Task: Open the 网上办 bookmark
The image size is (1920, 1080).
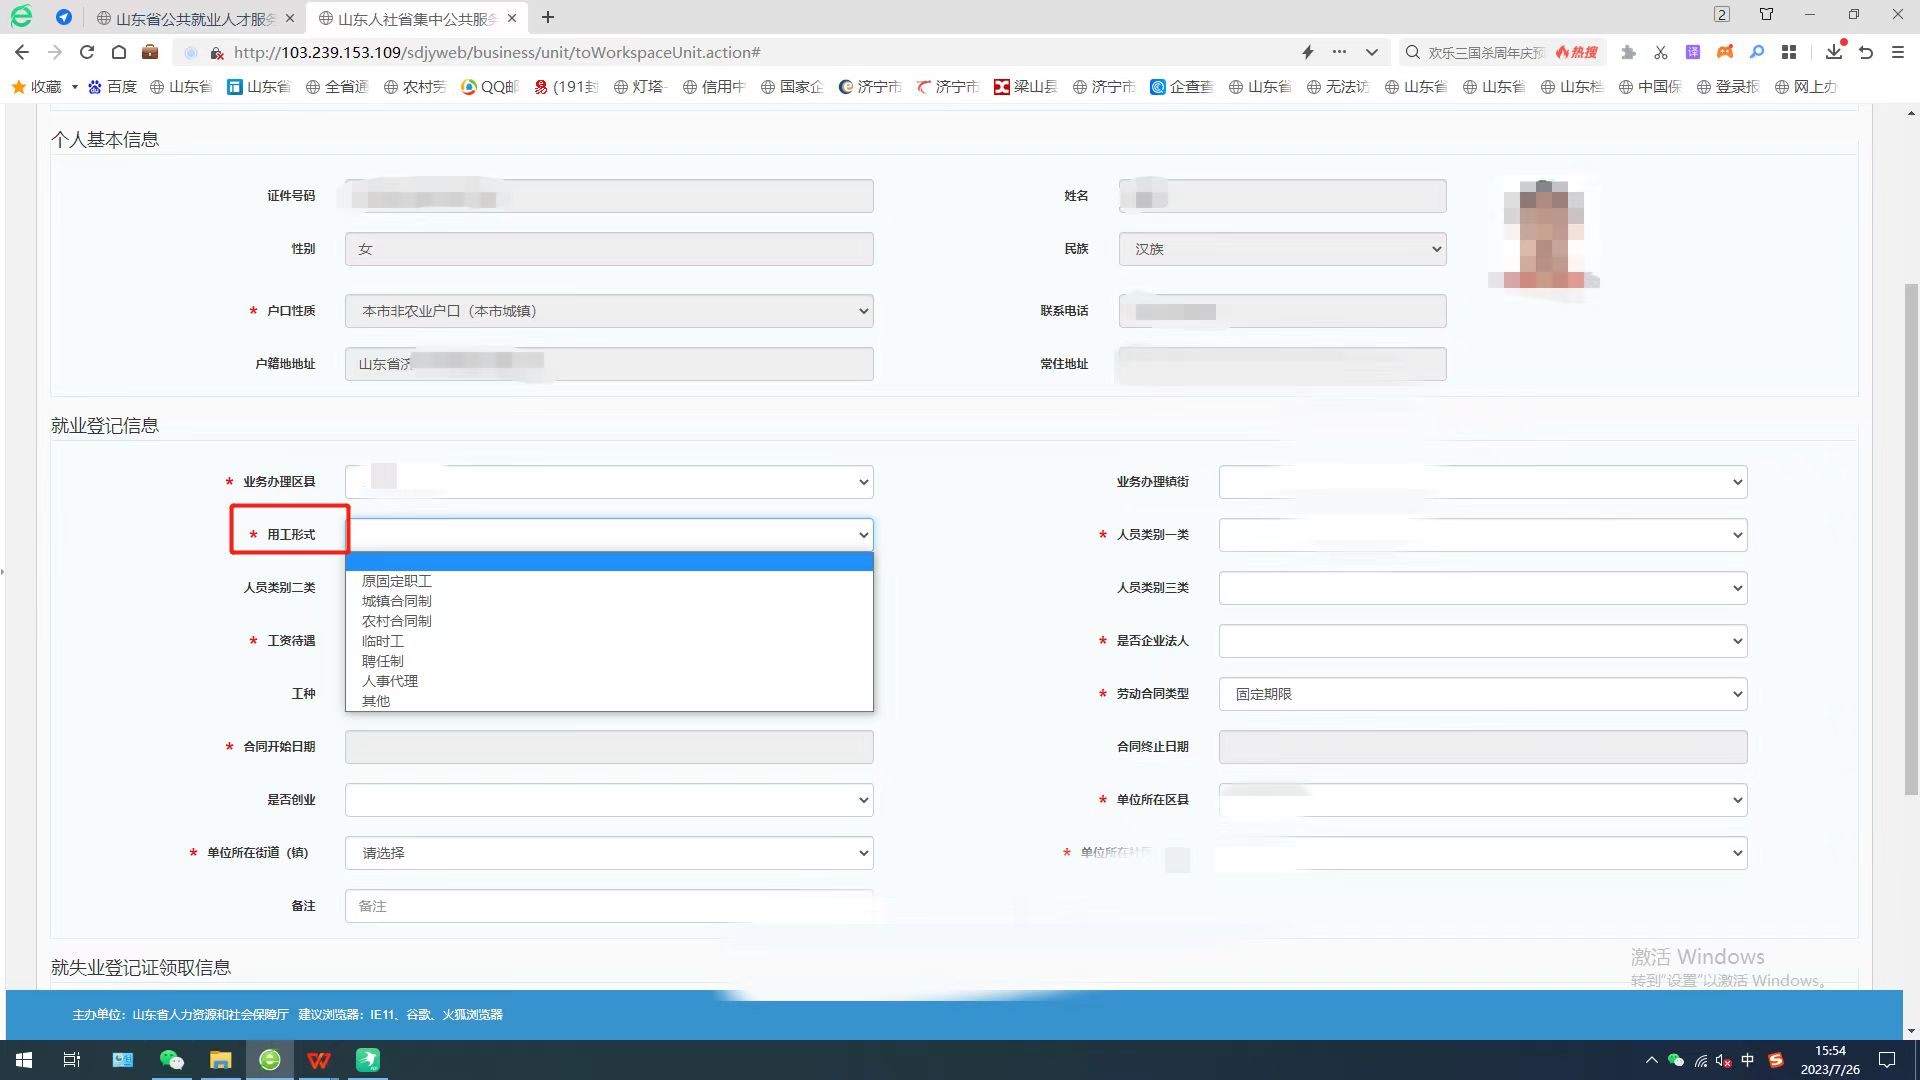Action: pos(1806,87)
